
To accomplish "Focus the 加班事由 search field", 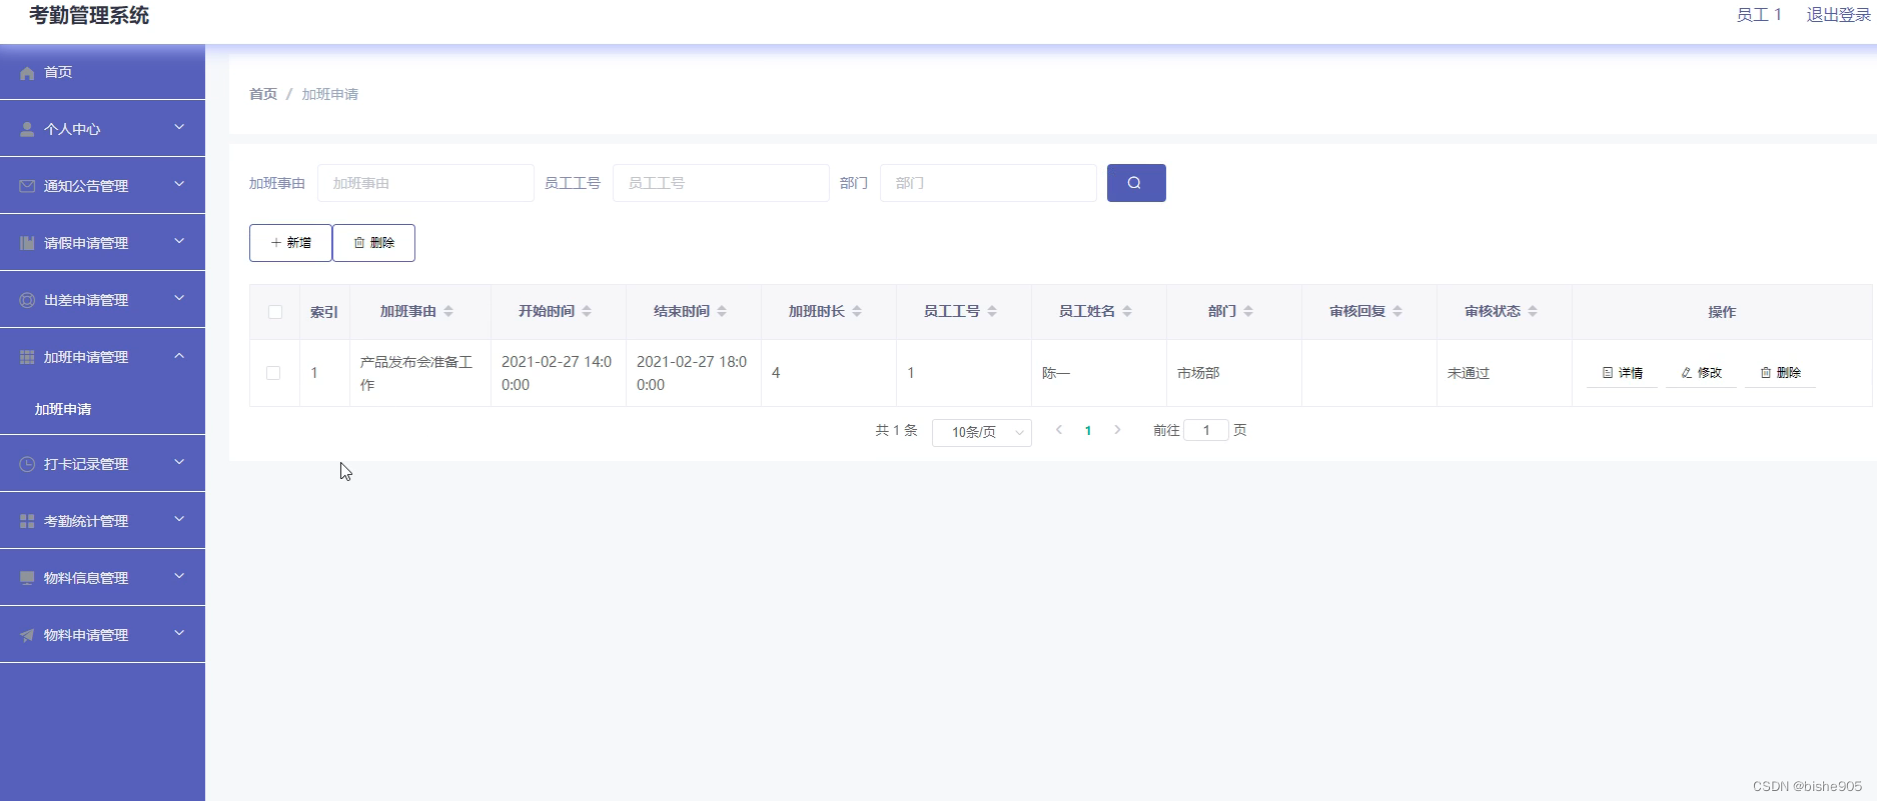I will [x=425, y=183].
